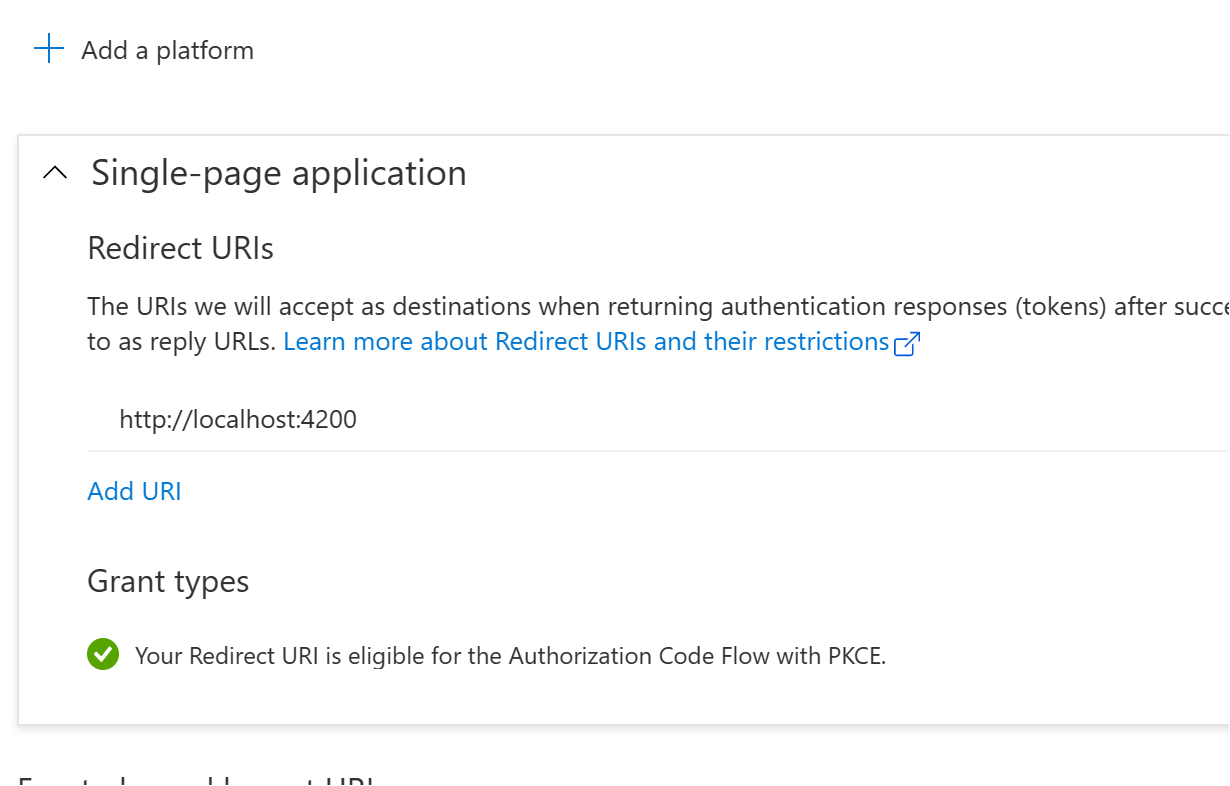Click the green success indicator beside the PKCE message
The height and width of the screenshot is (786, 1230).
click(103, 655)
